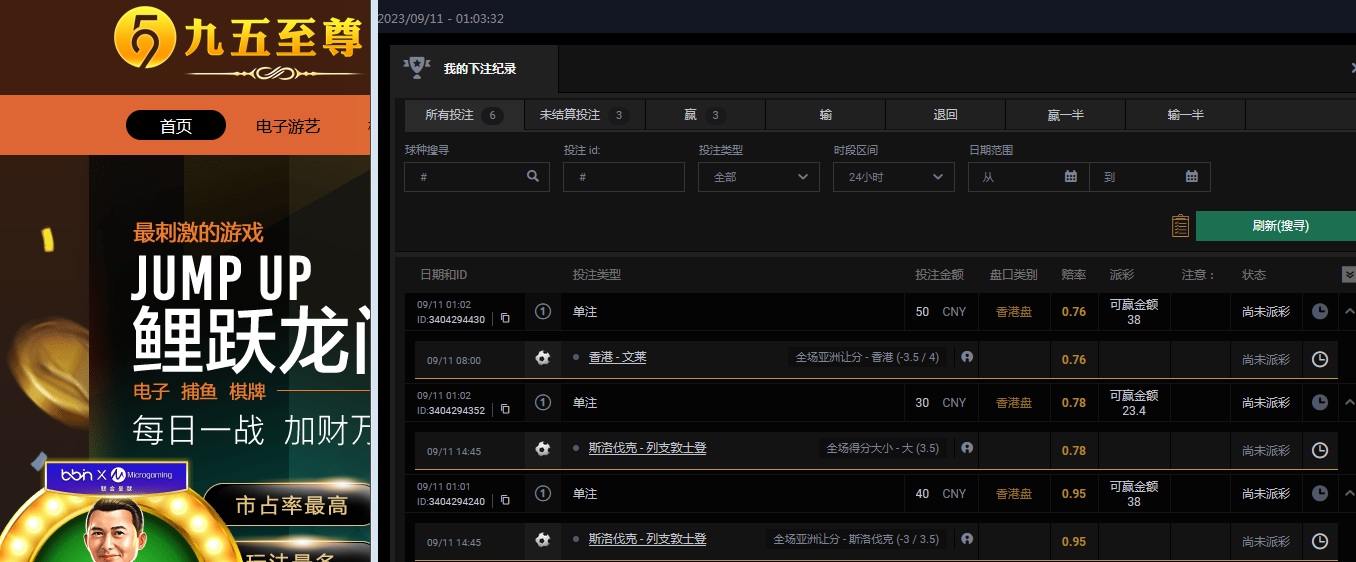Click 全场亚洲让分 - 斯洛伐克 (-3 / 3.5) label
The height and width of the screenshot is (562, 1356).
[x=856, y=539]
